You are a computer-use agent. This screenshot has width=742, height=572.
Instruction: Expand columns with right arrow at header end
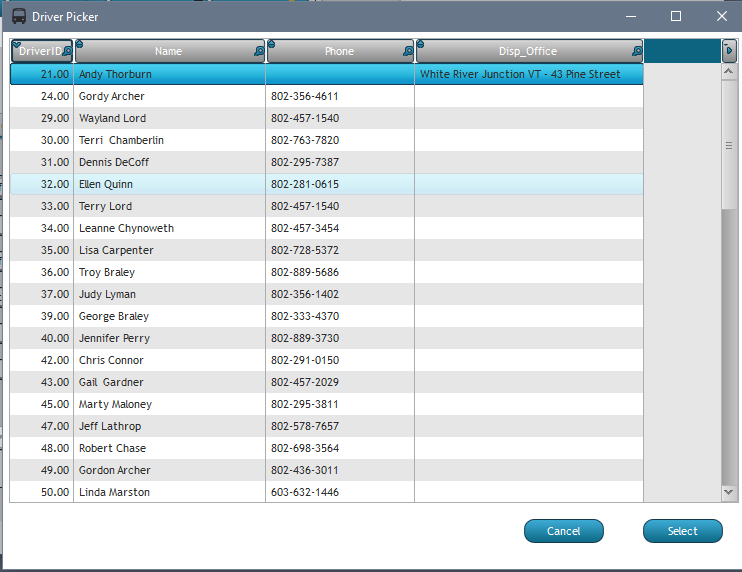[x=729, y=50]
